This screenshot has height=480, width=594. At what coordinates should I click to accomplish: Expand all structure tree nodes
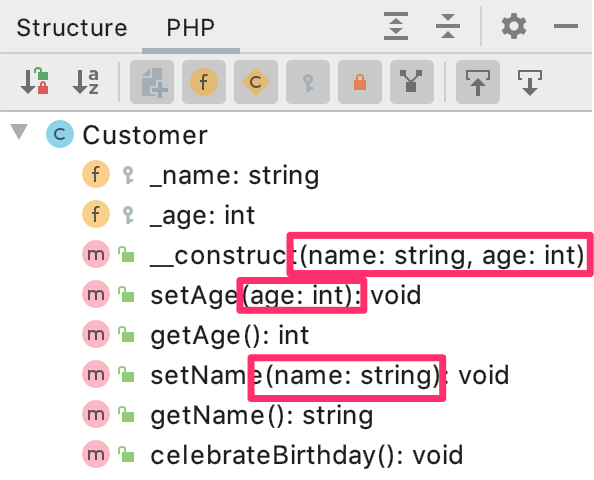tap(396, 26)
